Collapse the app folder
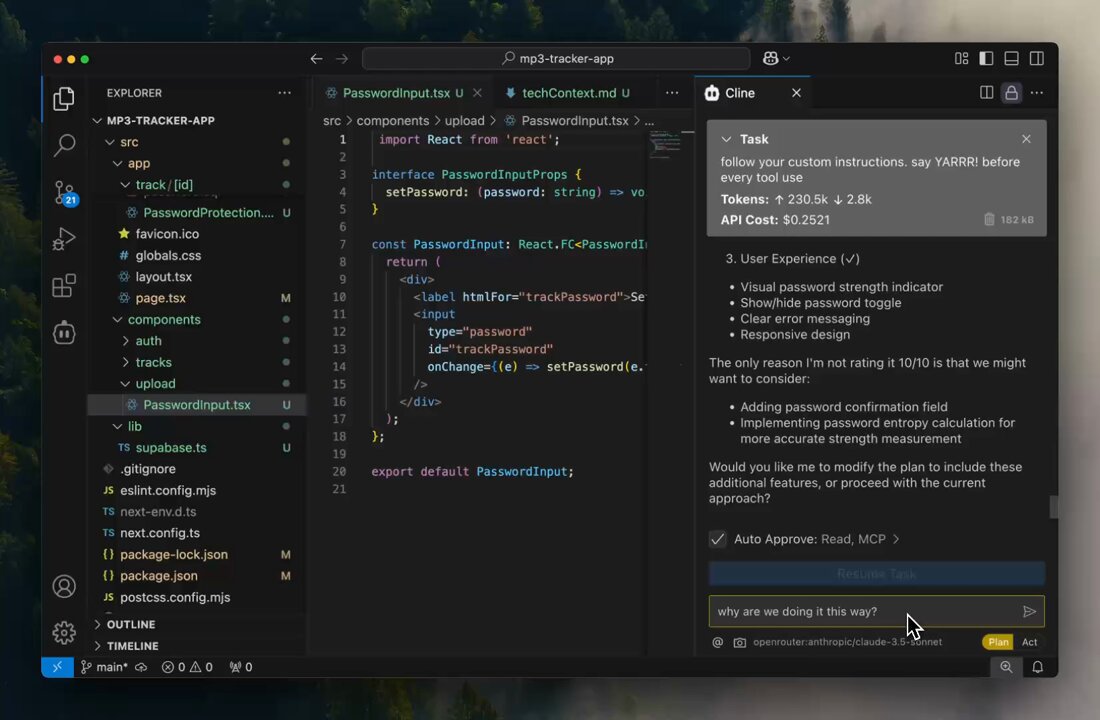The height and width of the screenshot is (720, 1100). point(118,163)
